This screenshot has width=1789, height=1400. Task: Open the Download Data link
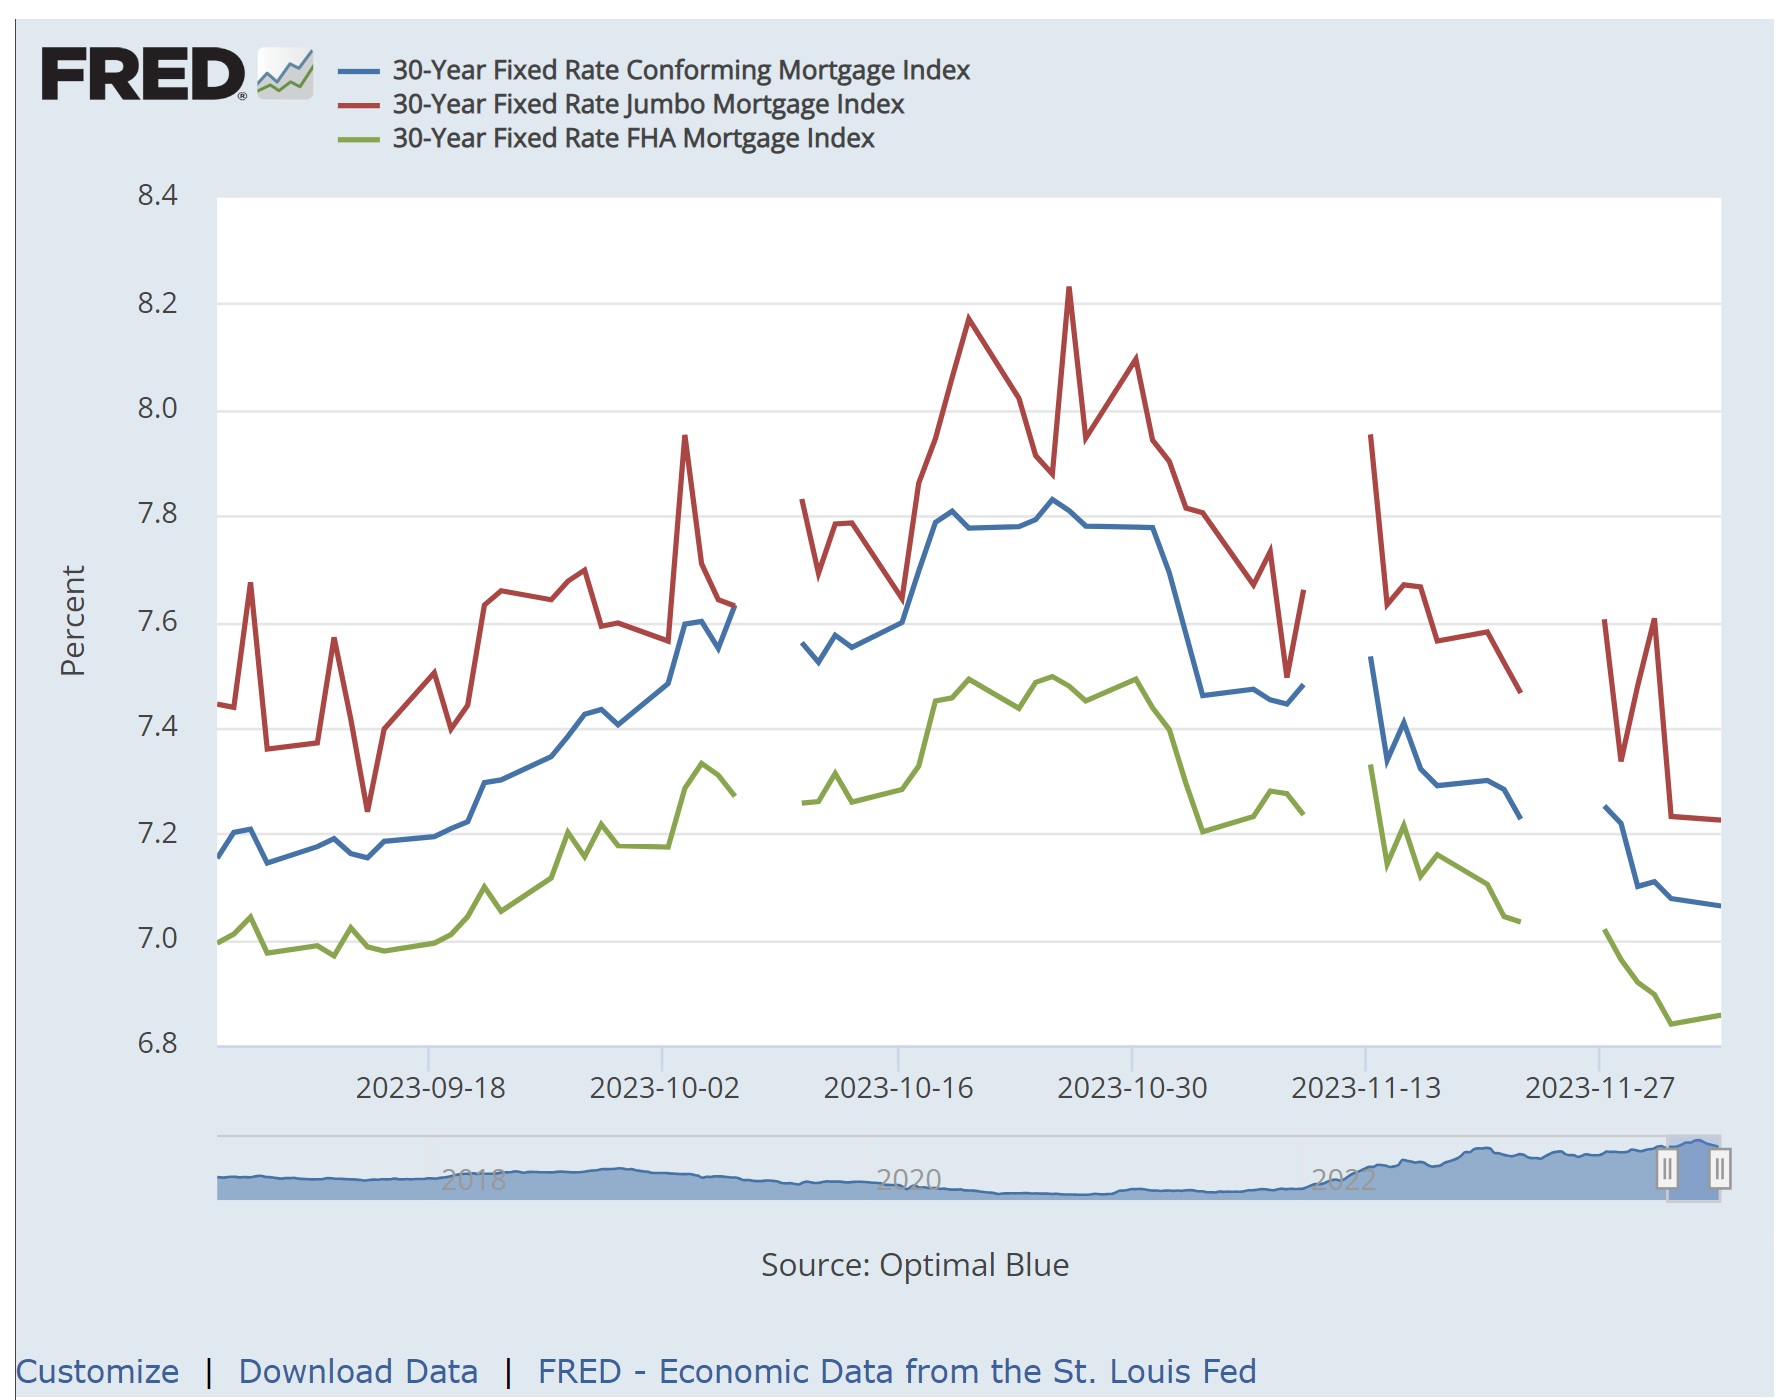pos(358,1371)
